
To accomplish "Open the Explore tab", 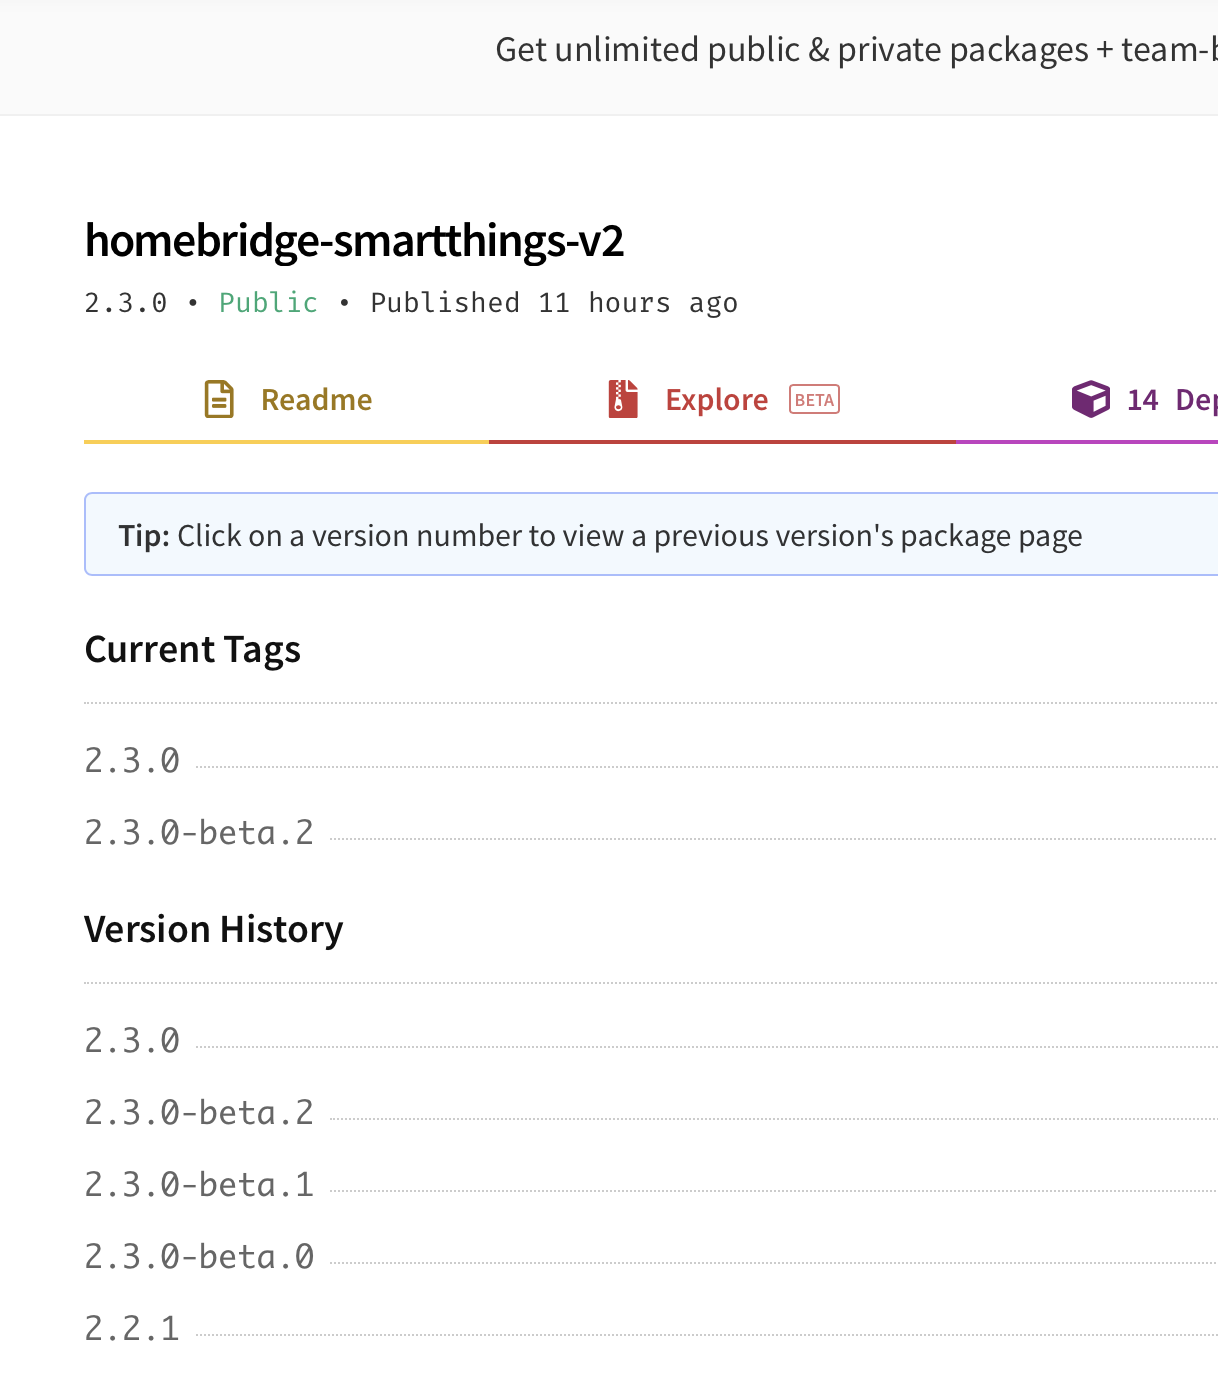I will coord(716,399).
